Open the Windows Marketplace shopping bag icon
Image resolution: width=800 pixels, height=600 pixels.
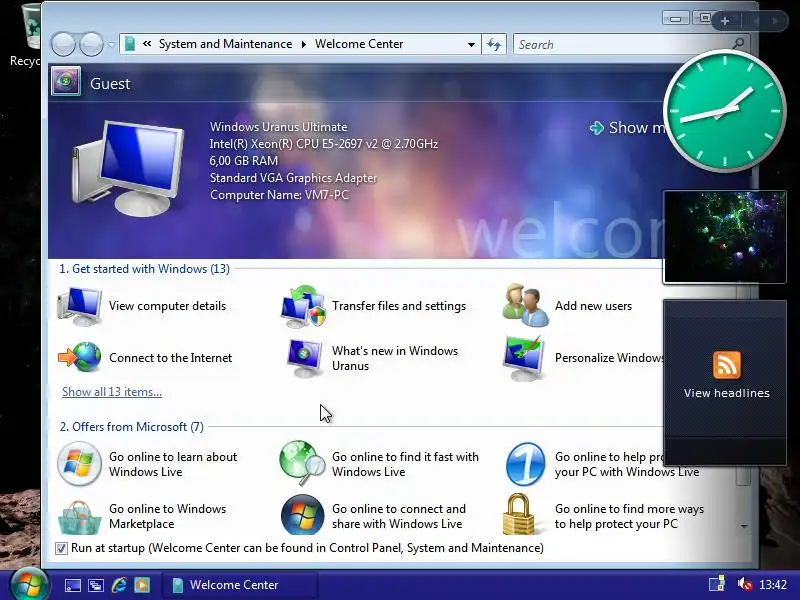79,517
